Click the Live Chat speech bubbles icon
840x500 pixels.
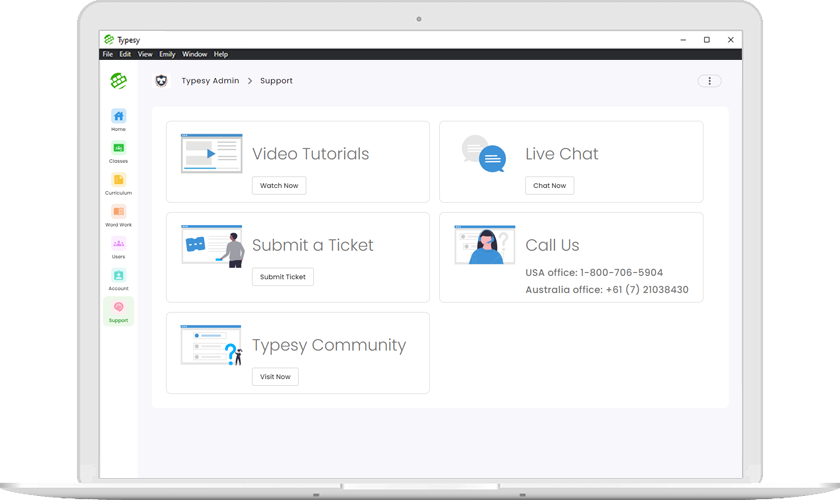tap(484, 154)
